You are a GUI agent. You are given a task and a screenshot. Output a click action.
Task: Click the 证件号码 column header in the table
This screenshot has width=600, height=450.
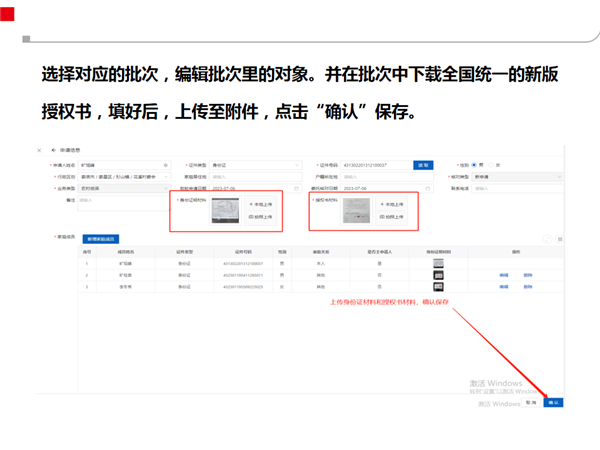coord(243,252)
